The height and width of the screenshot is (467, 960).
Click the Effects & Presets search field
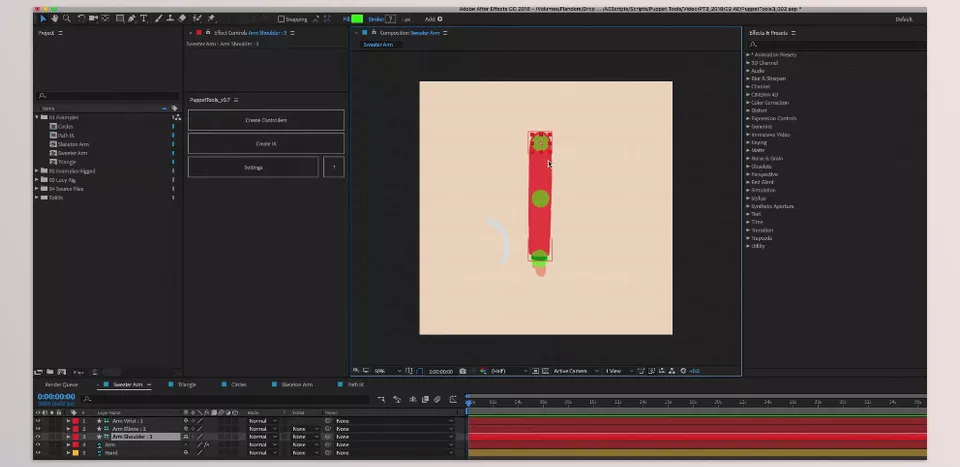click(x=836, y=44)
